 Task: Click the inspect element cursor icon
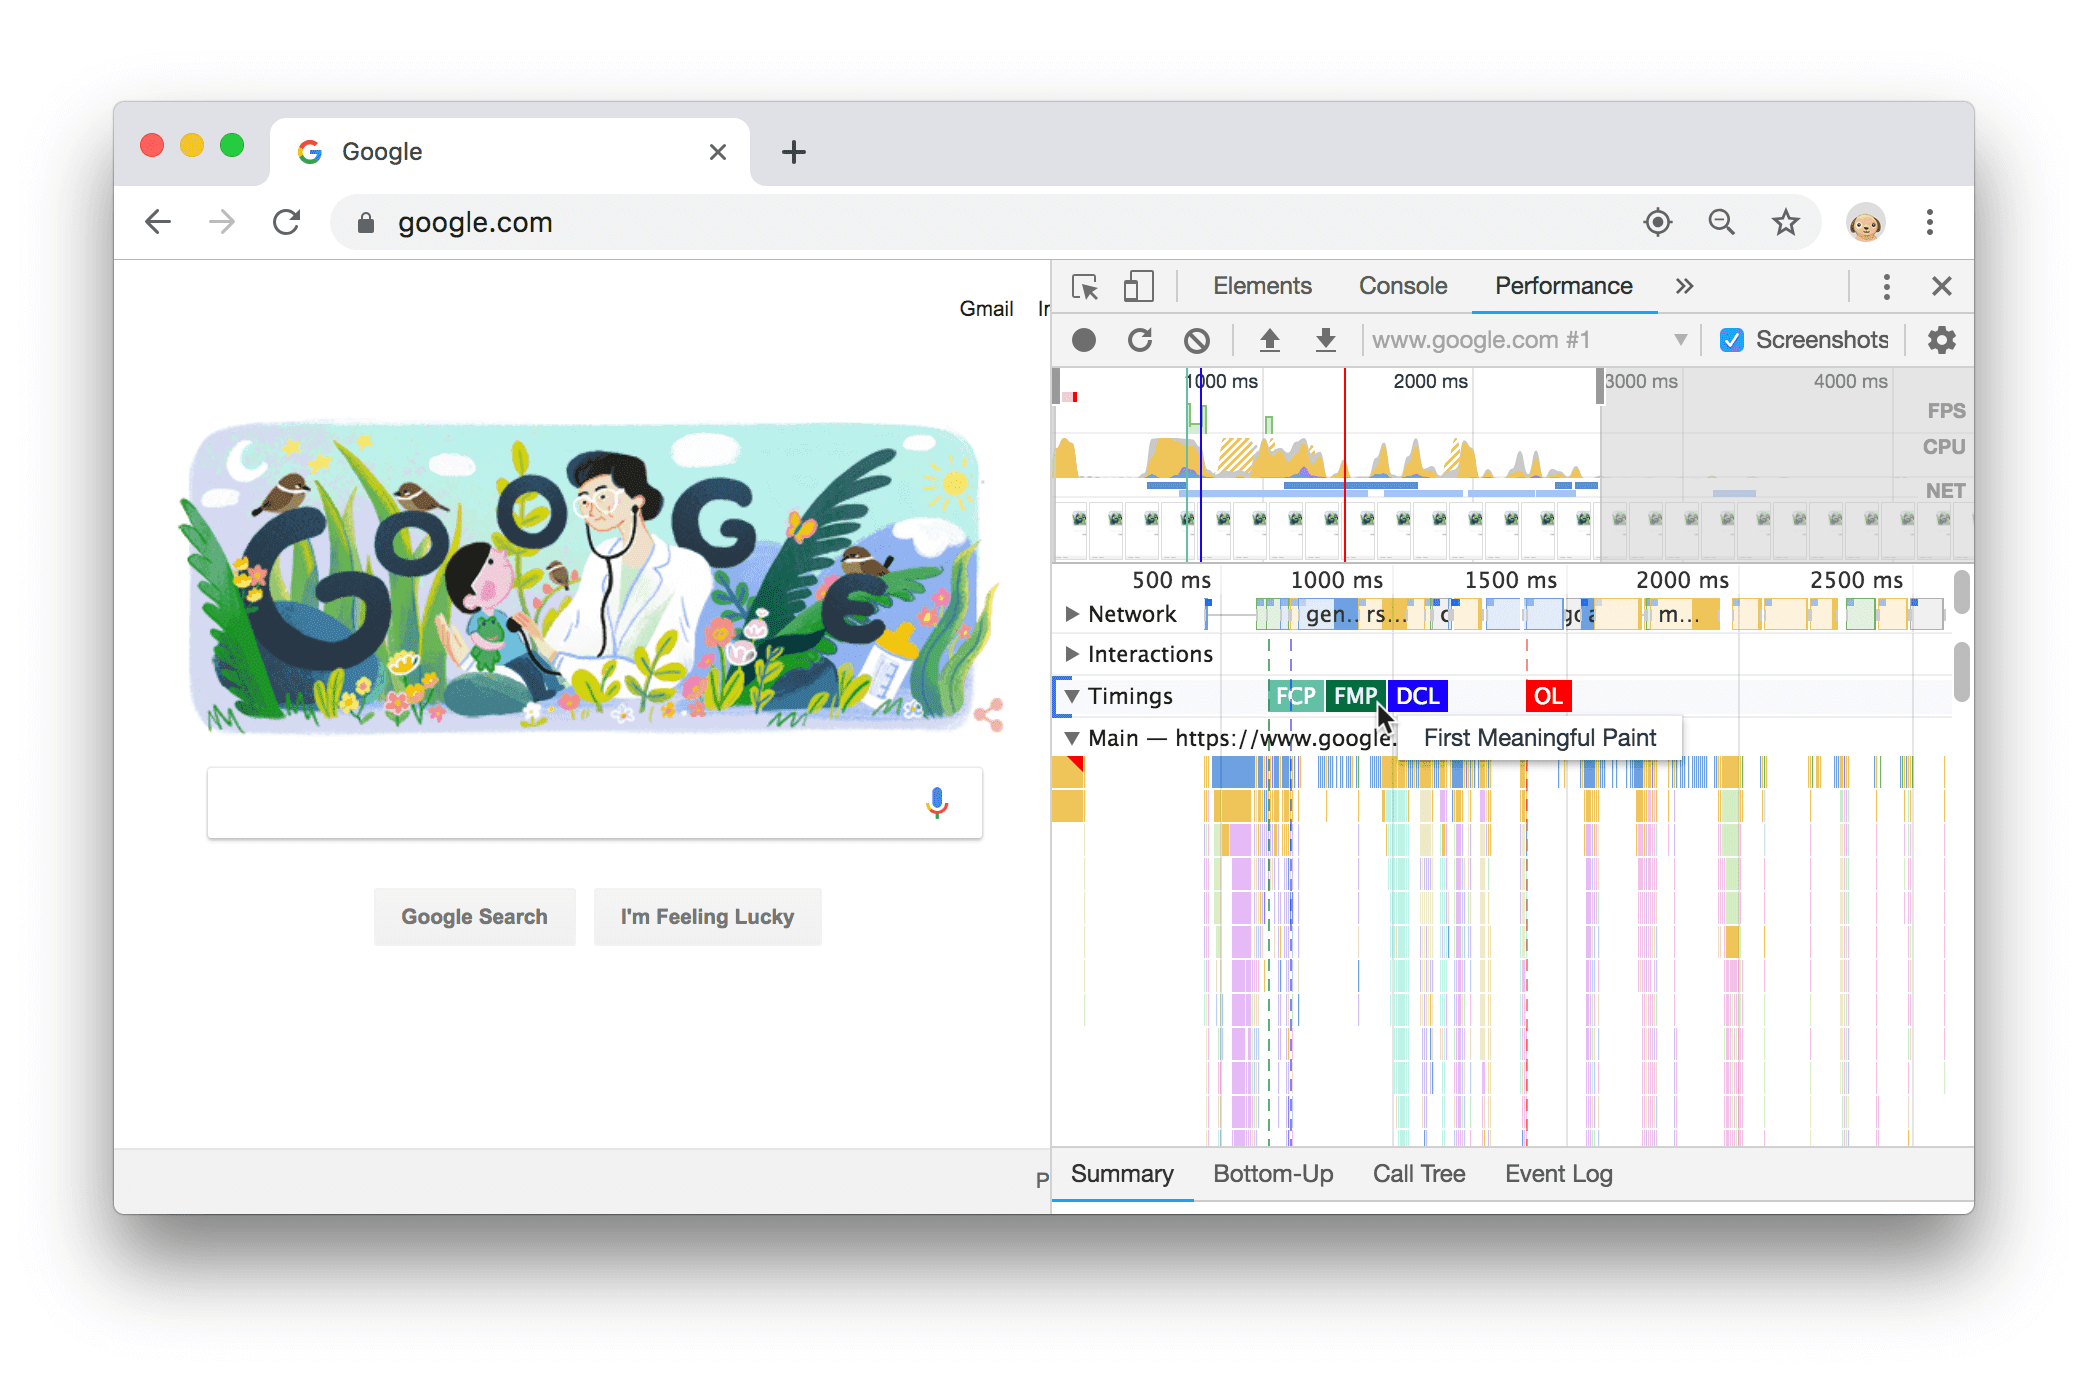click(x=1083, y=286)
